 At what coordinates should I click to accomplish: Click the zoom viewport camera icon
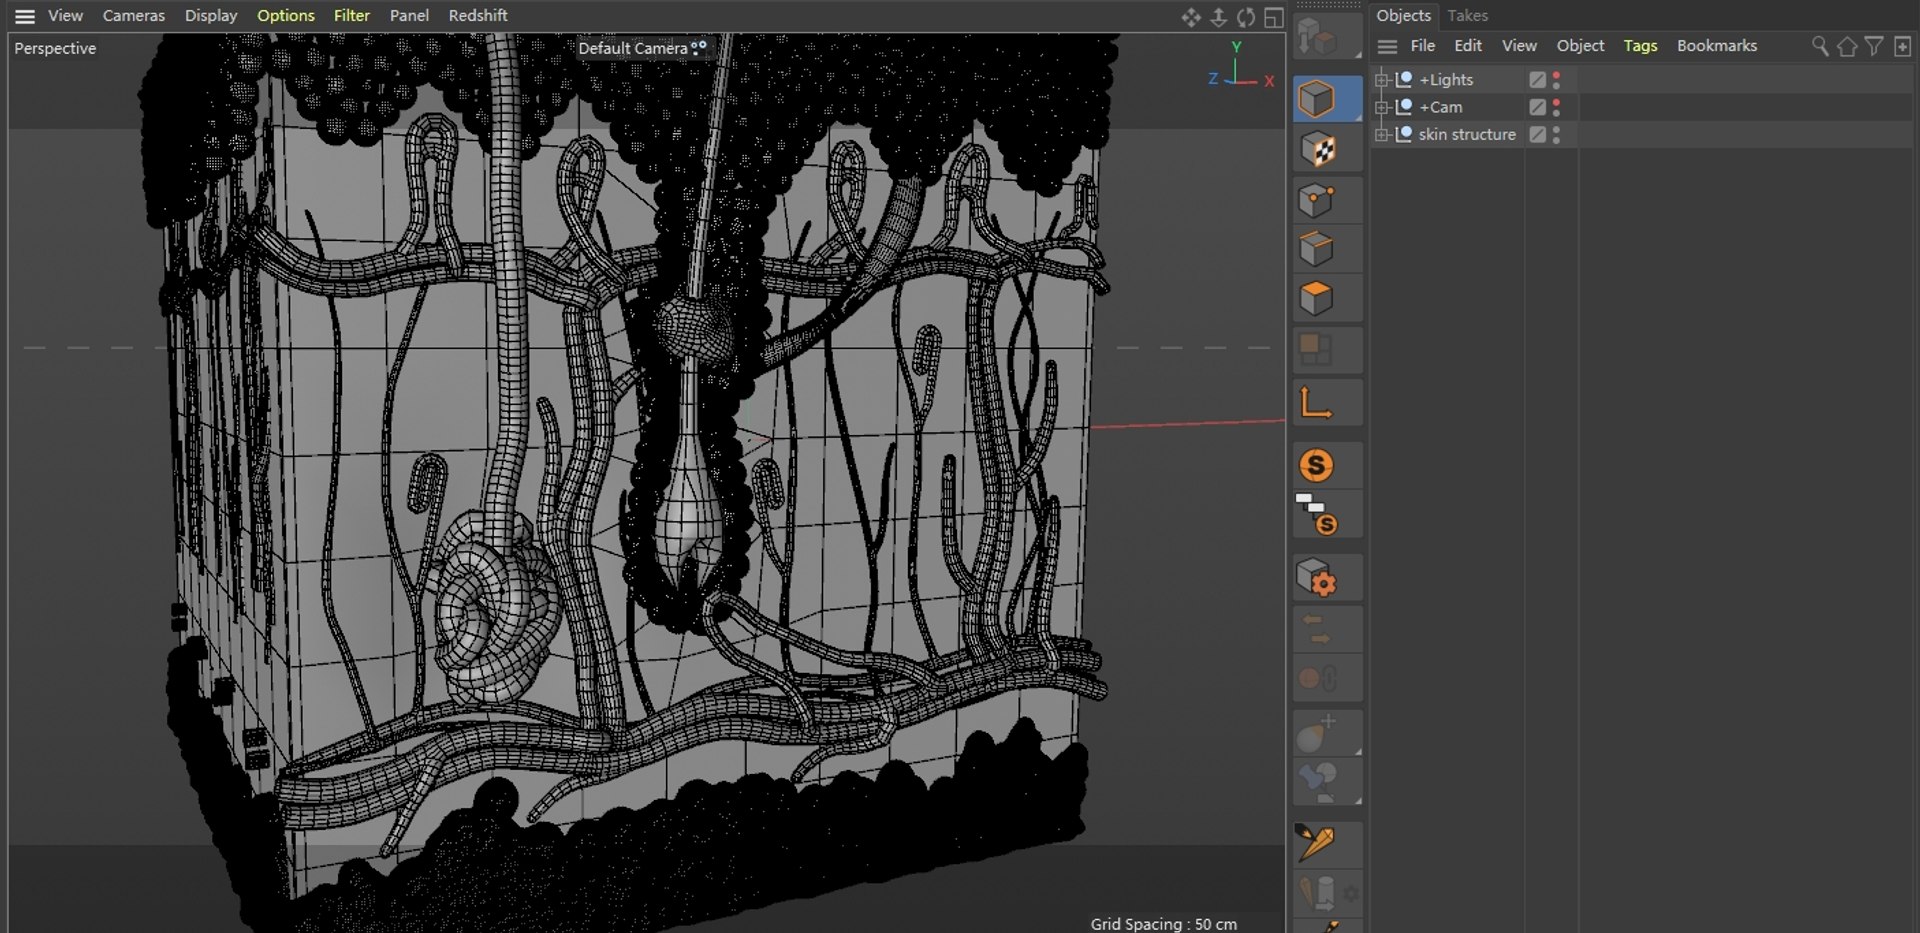click(x=1219, y=17)
